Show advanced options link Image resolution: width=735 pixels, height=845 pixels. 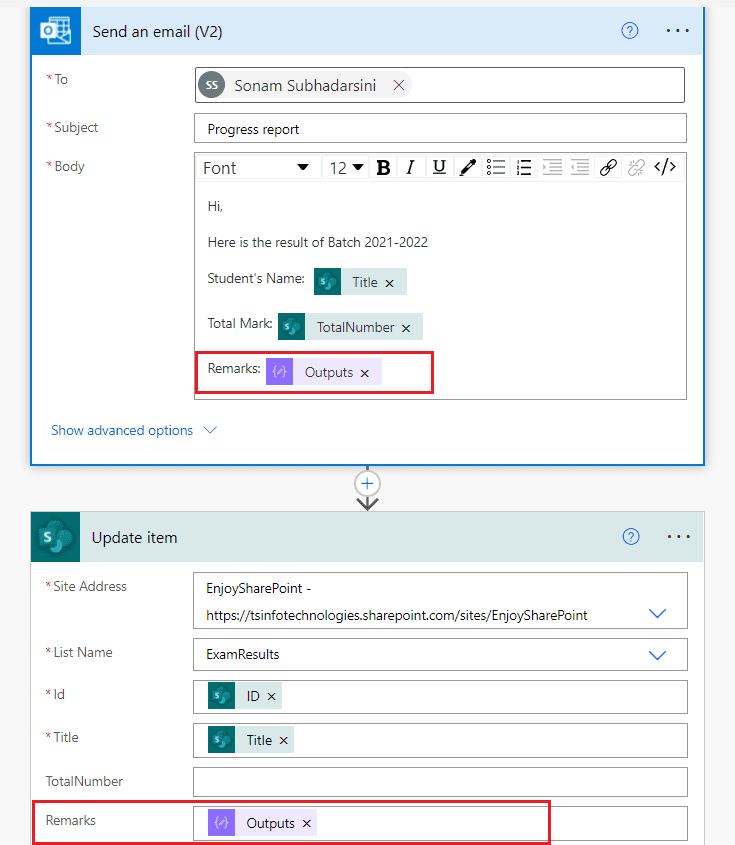point(122,430)
